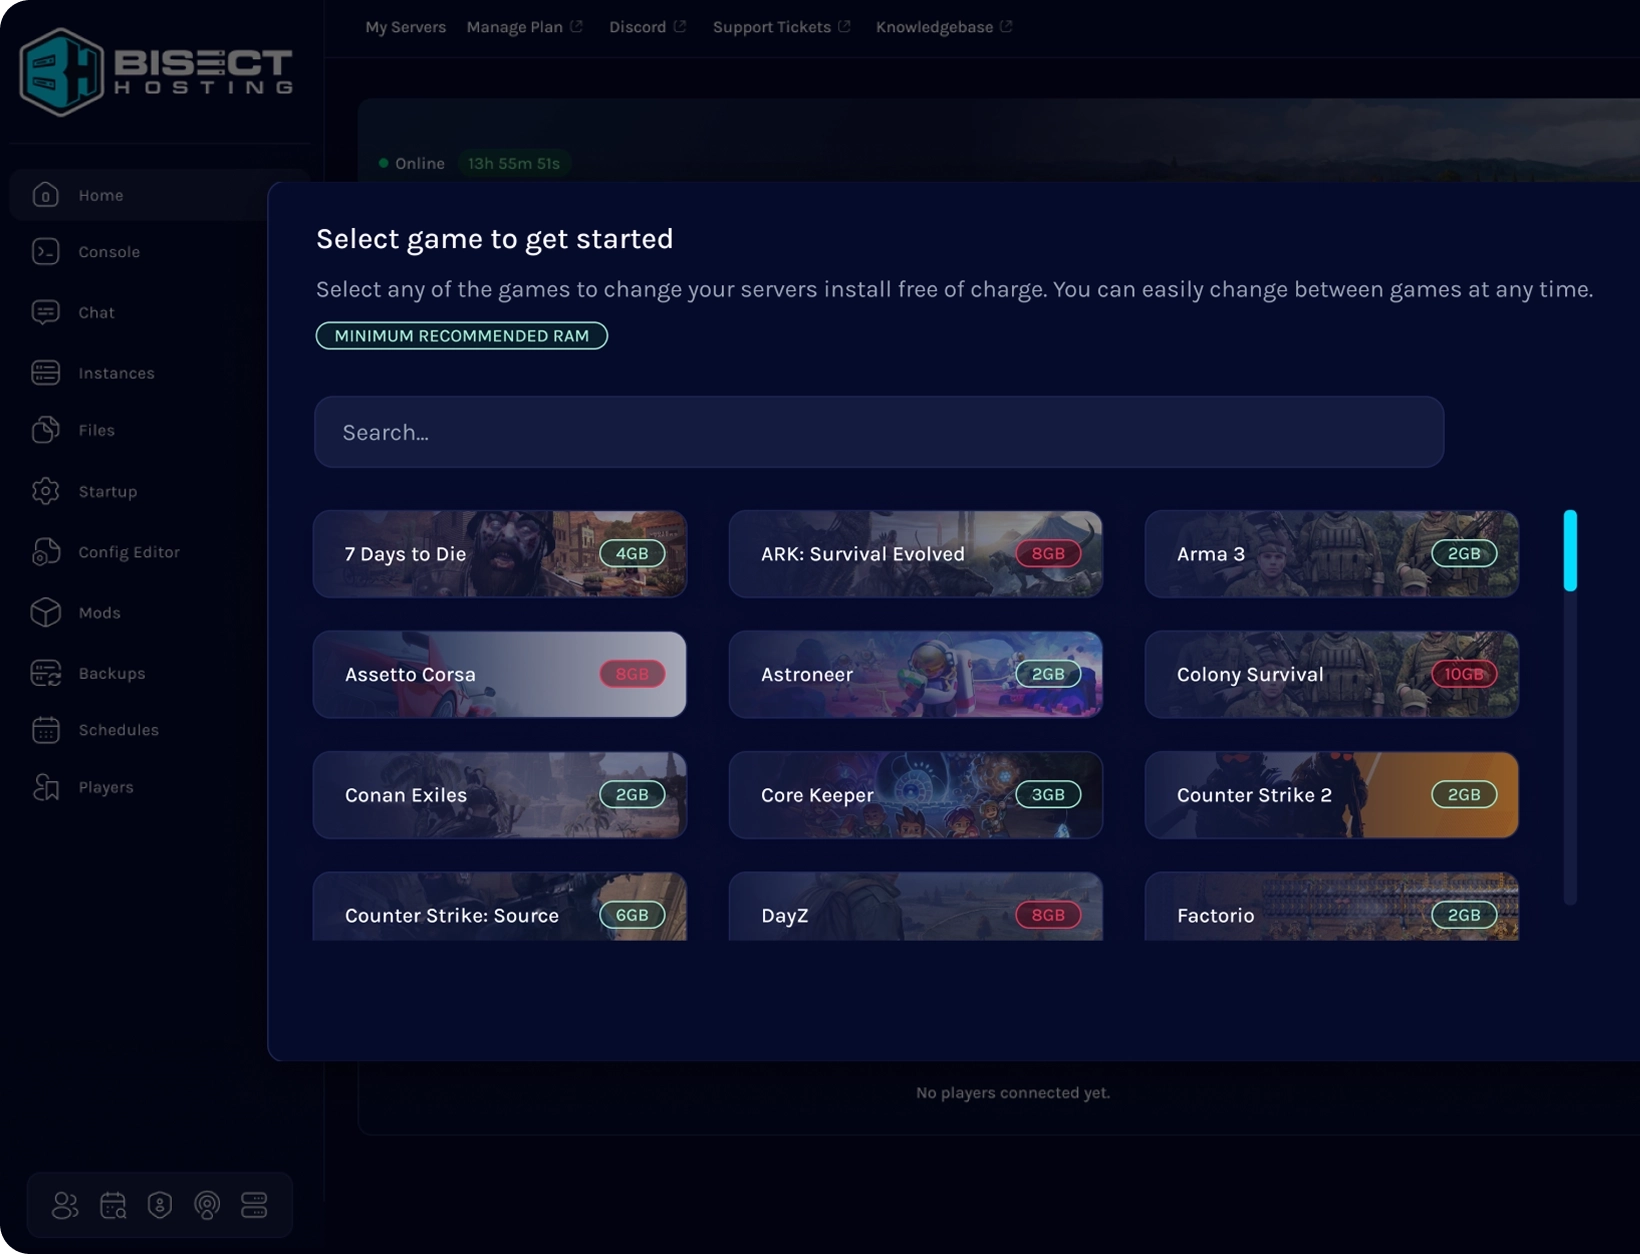The height and width of the screenshot is (1254, 1640).
Task: Click the game Search field
Action: 879,432
